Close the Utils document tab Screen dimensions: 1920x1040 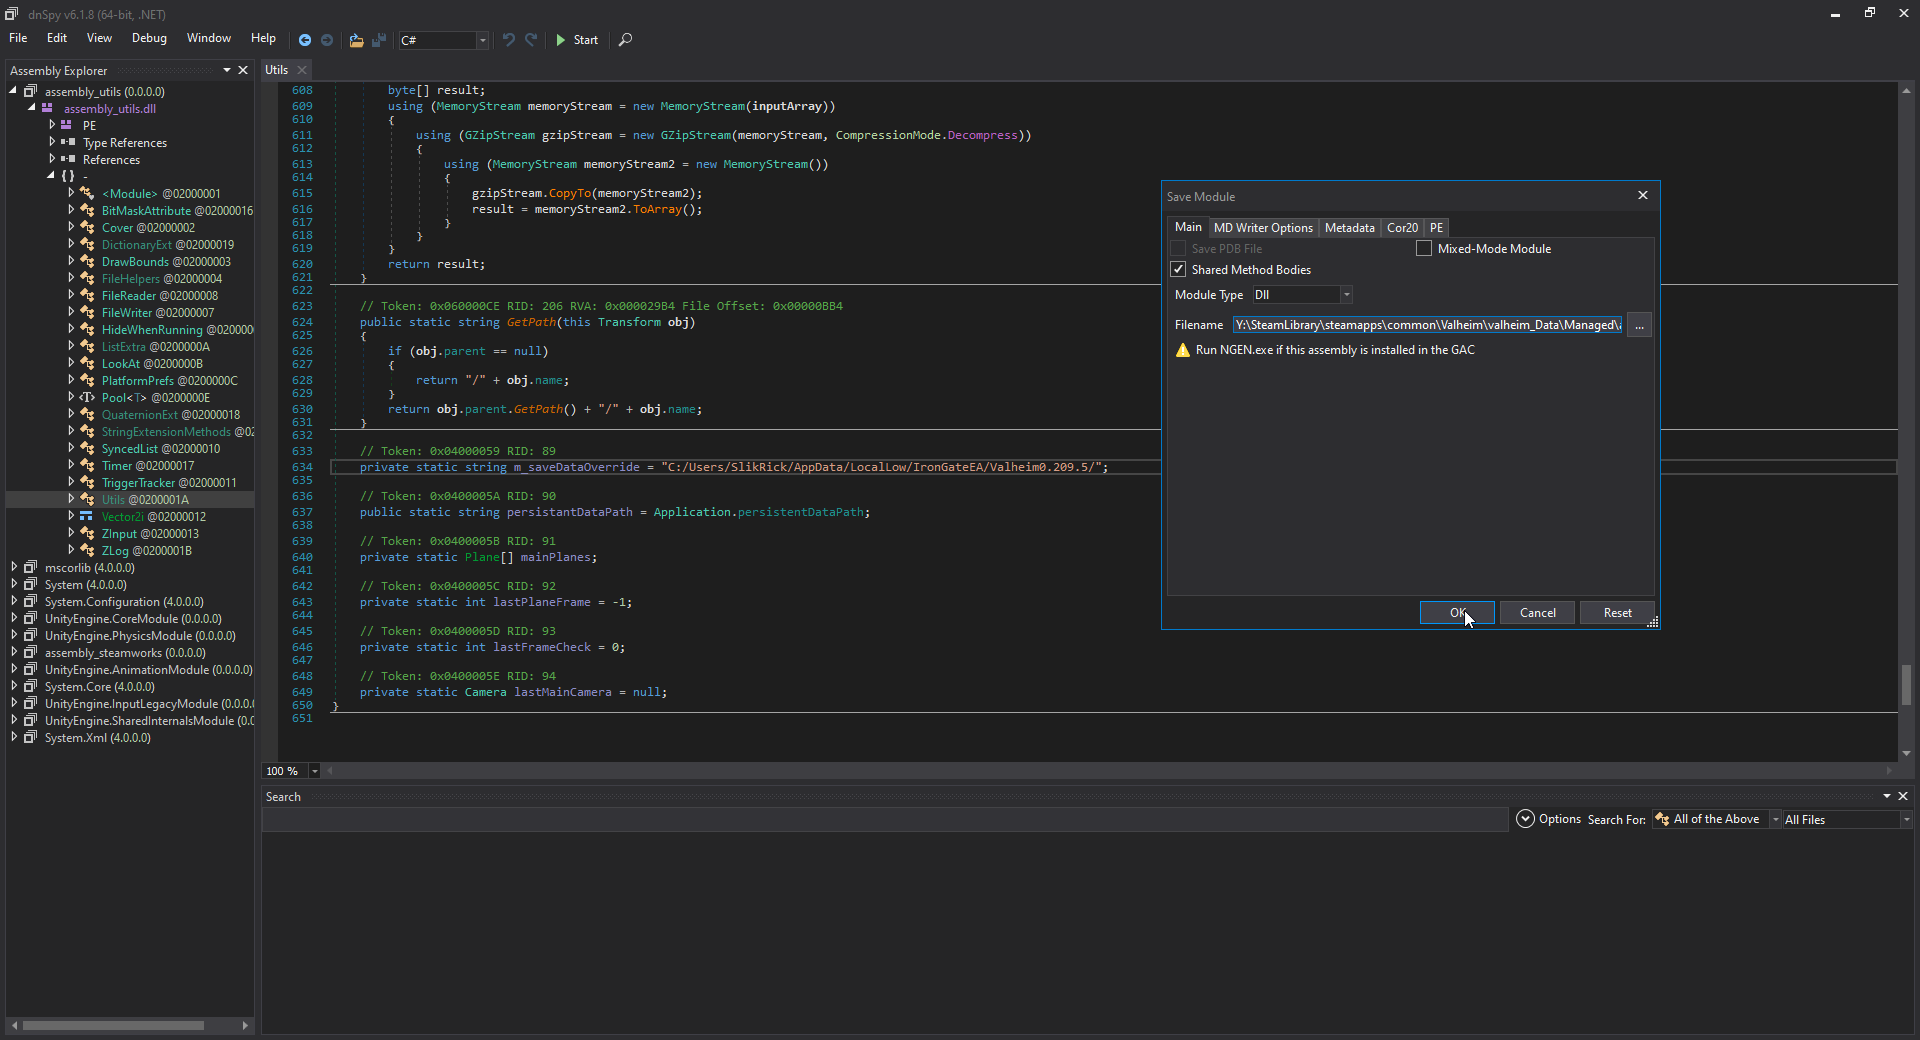click(x=302, y=70)
